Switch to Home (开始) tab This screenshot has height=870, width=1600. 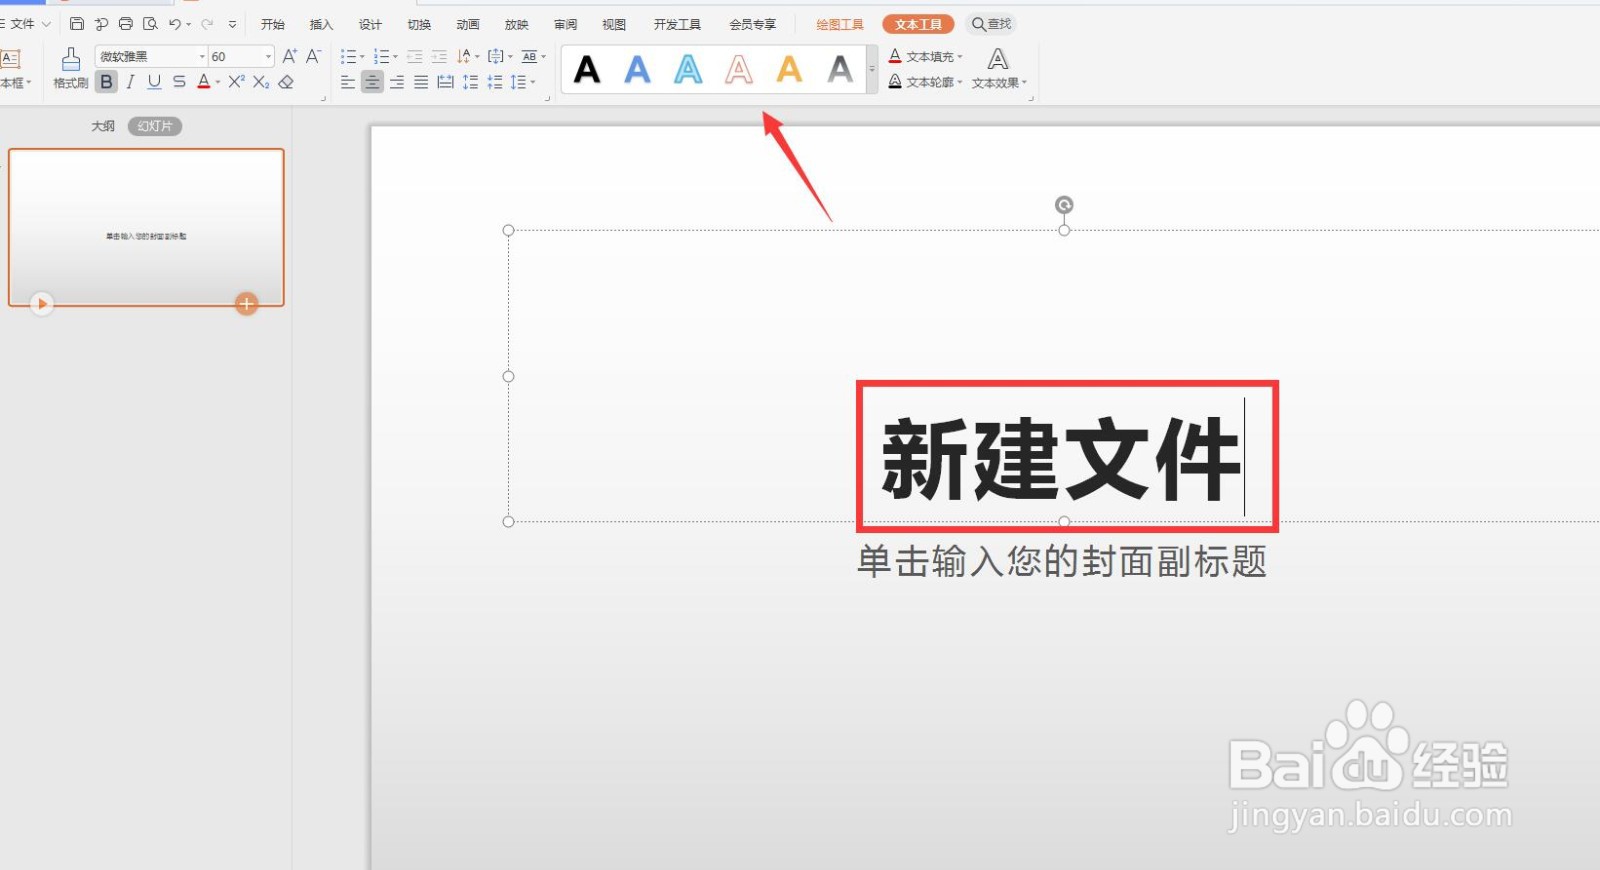(273, 24)
